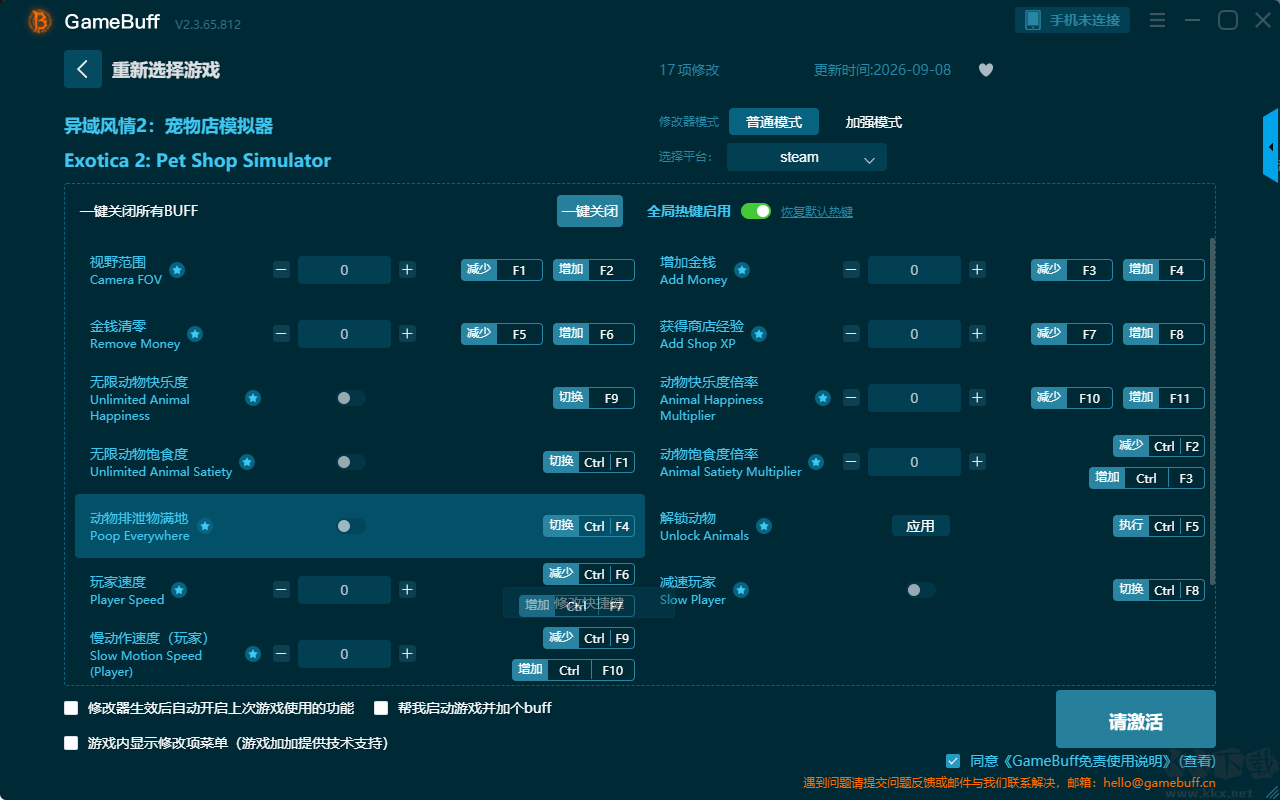Click star icon beside Poop Everywhere
The height and width of the screenshot is (800, 1280).
pos(205,526)
